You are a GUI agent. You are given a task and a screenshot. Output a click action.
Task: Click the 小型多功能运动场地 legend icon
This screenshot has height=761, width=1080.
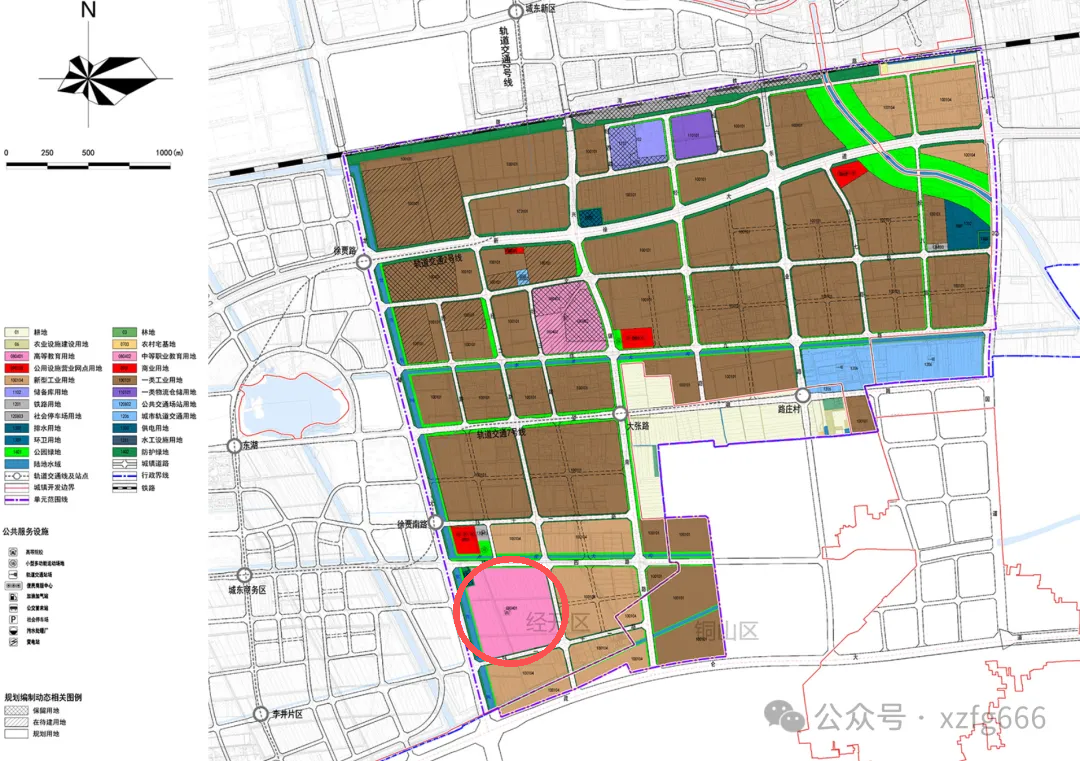point(12,563)
